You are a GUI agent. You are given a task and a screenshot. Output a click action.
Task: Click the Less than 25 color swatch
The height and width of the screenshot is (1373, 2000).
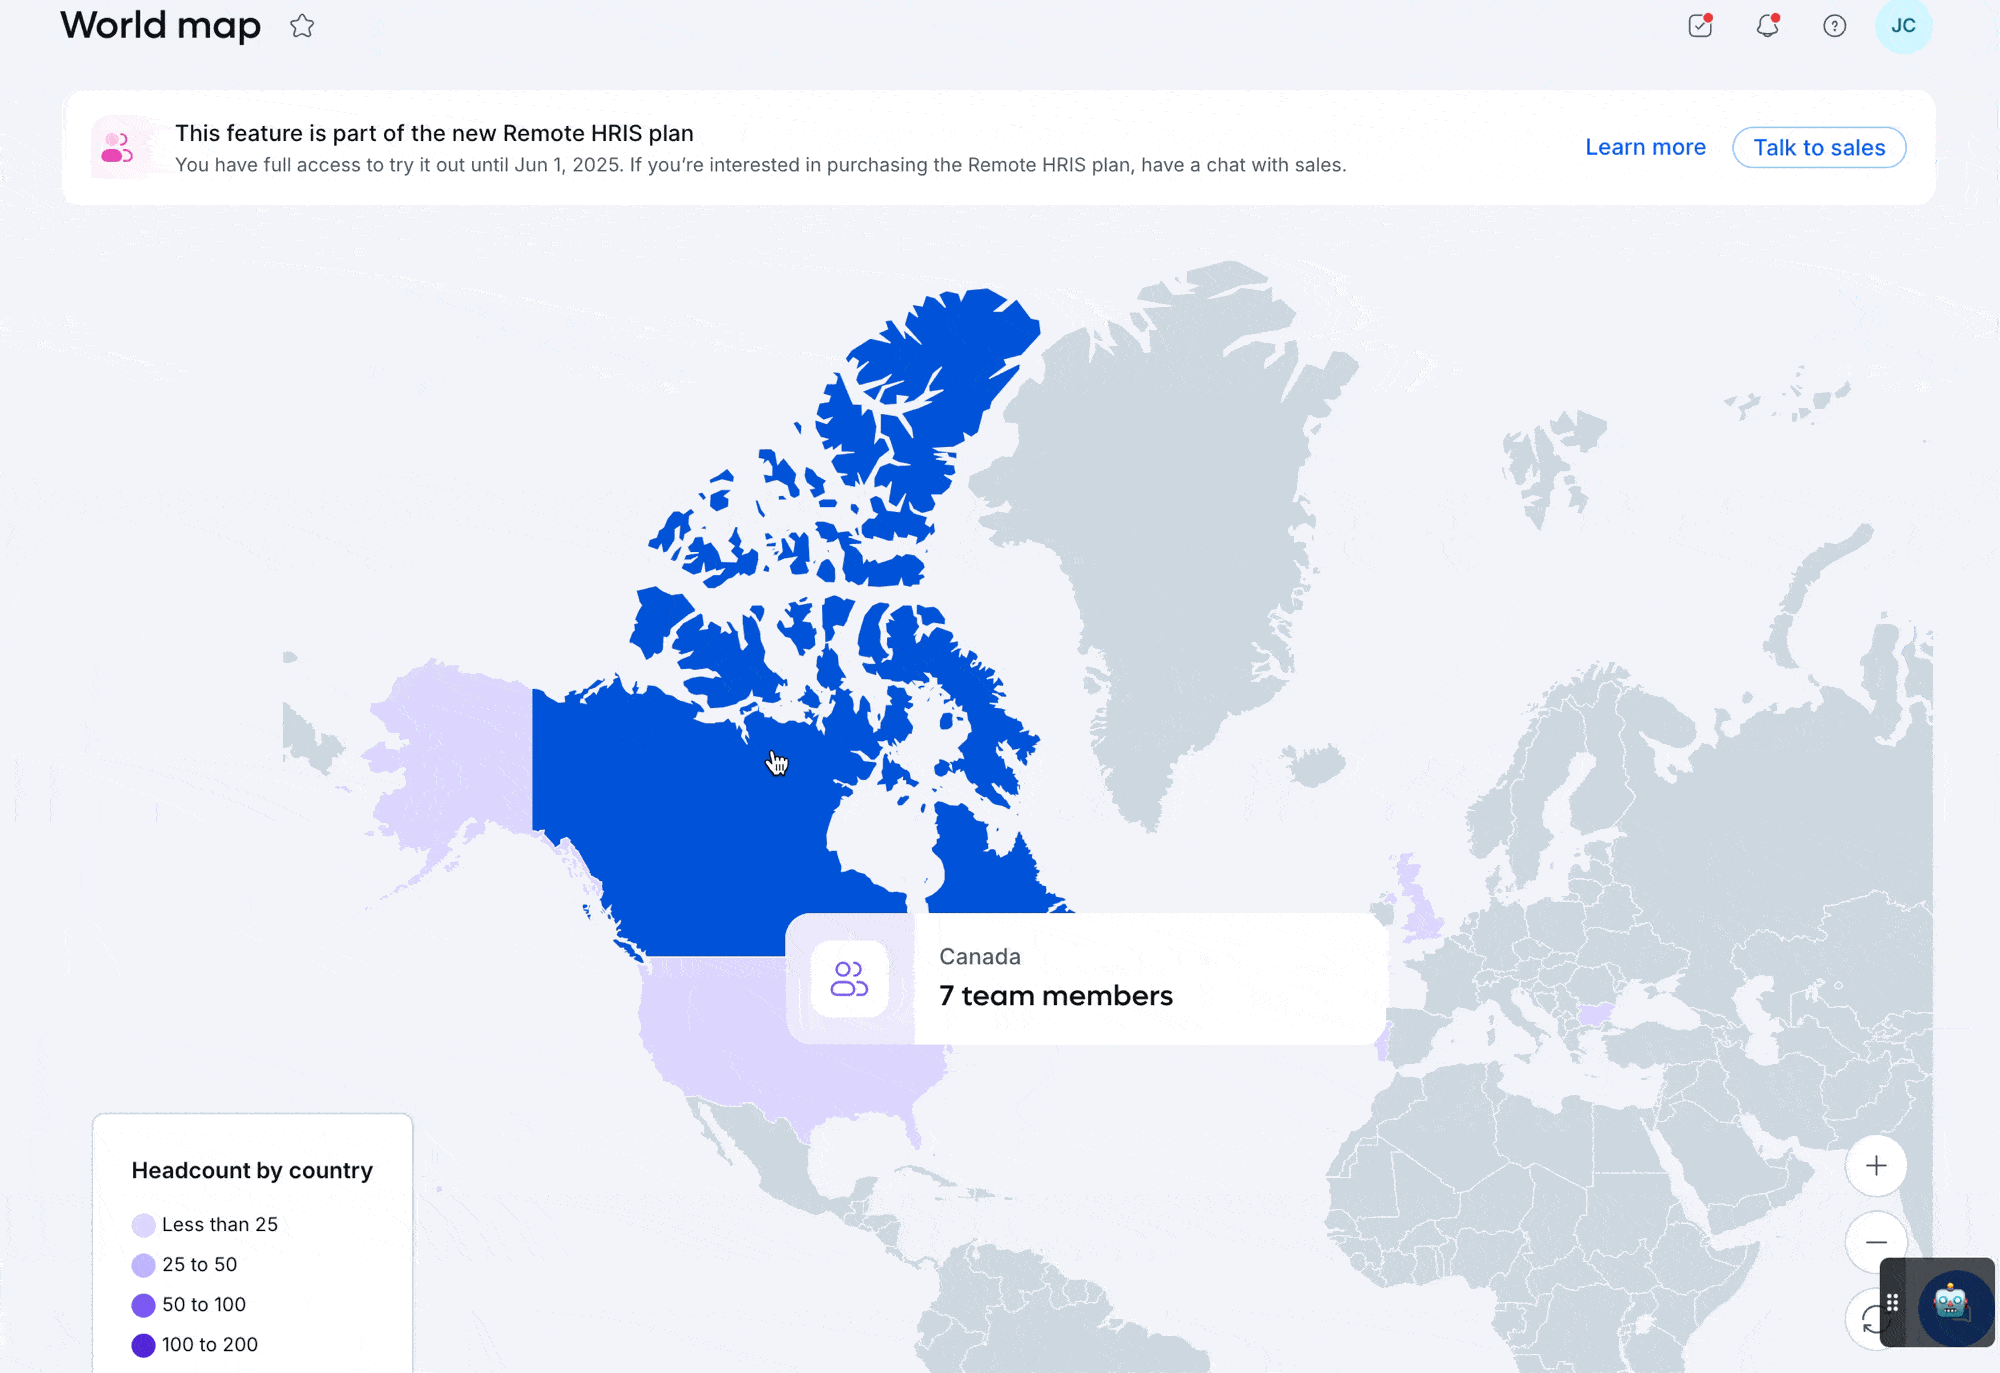point(143,1225)
